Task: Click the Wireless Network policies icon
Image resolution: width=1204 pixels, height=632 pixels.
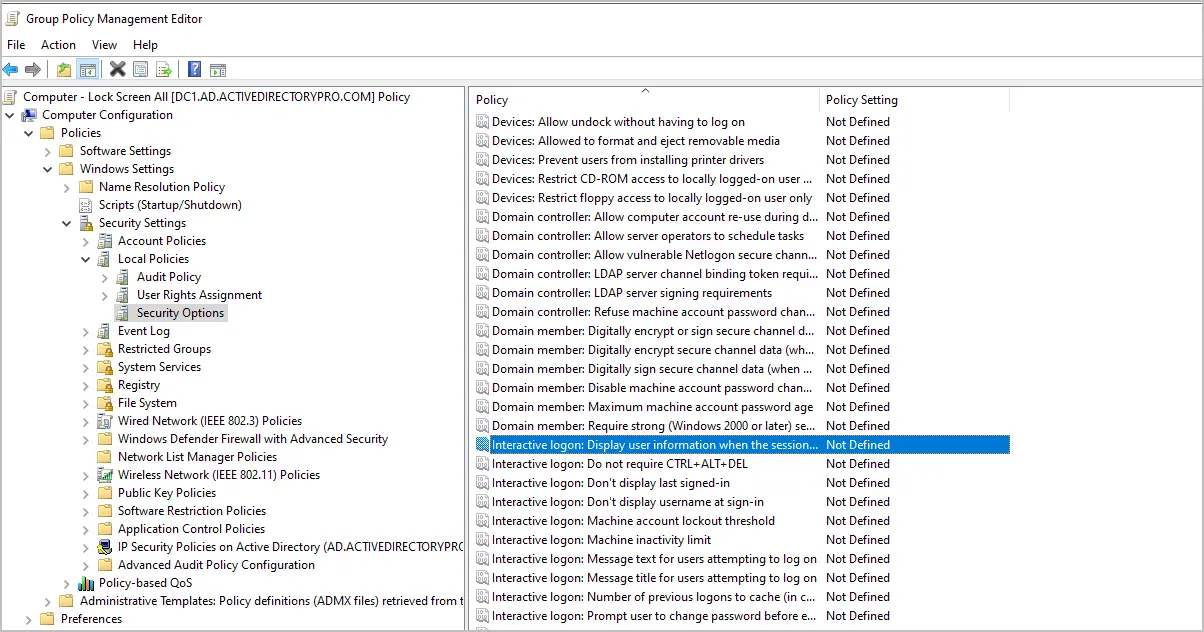Action: (105, 475)
